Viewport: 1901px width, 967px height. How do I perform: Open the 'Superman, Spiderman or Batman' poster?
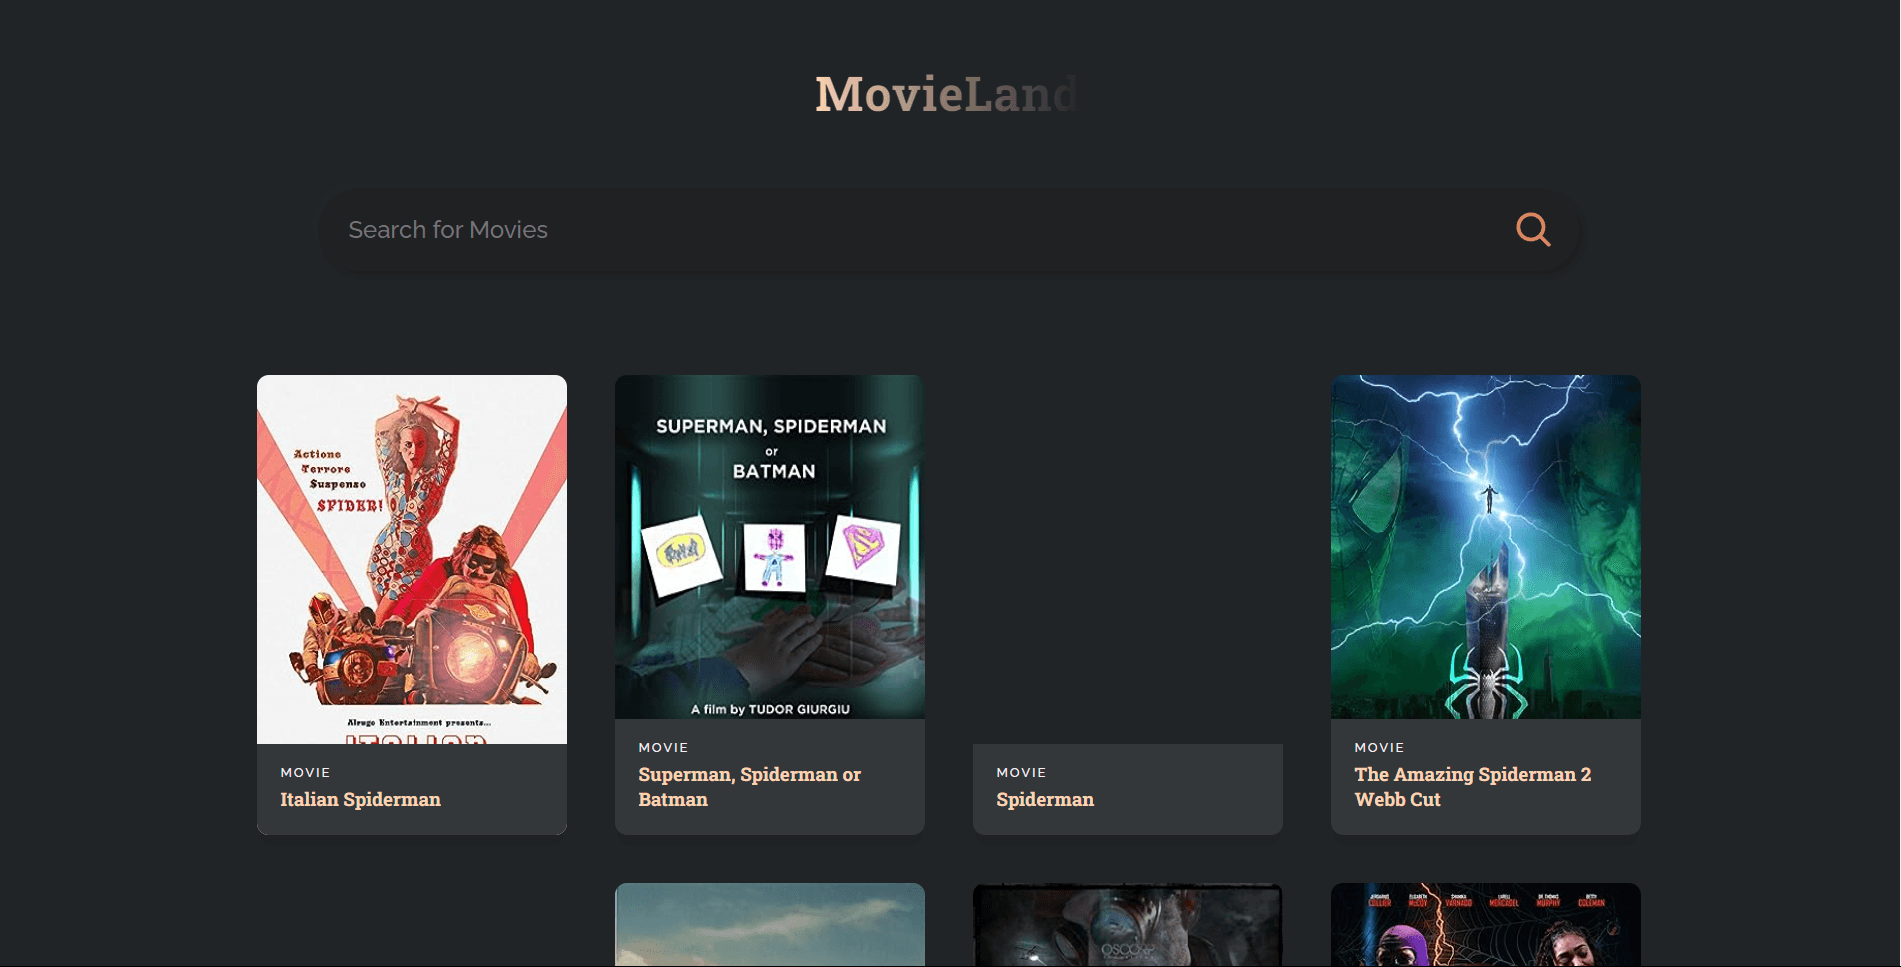[x=769, y=545]
